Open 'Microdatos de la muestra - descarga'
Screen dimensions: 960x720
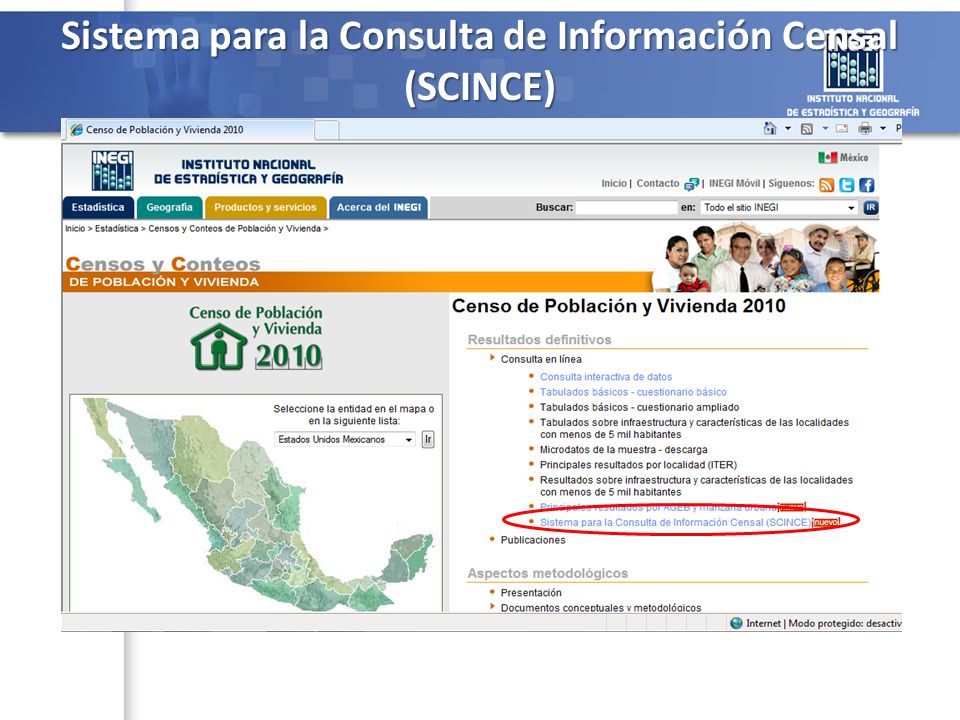(x=623, y=450)
